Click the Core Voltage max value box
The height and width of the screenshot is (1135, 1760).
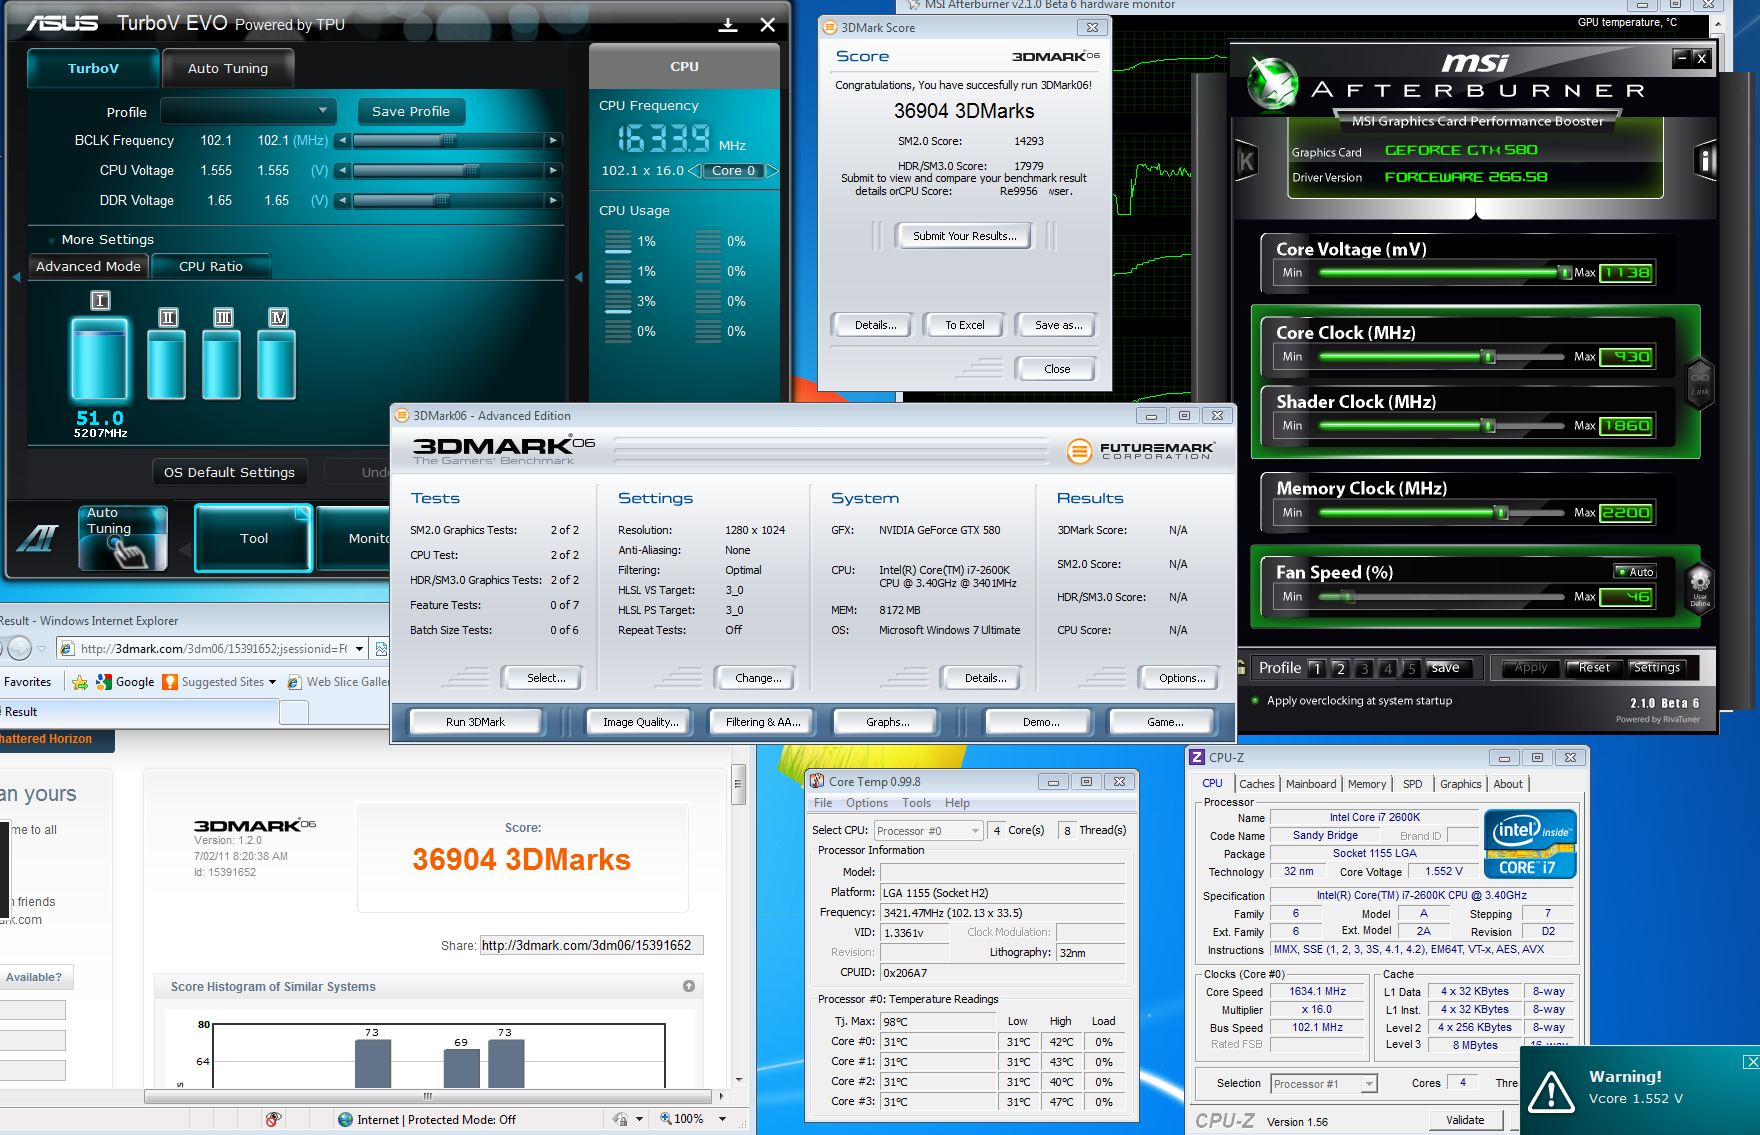point(1625,273)
